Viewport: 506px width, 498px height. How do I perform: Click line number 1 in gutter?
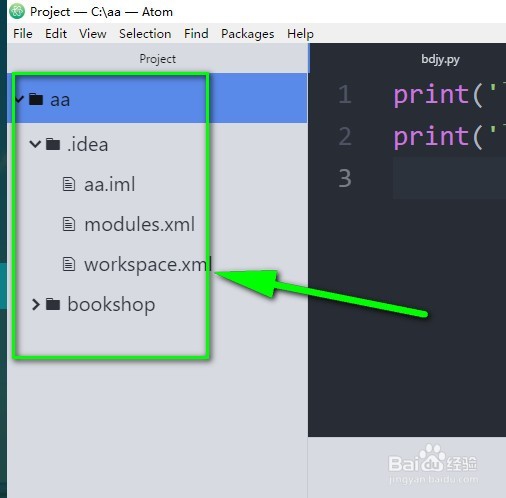tap(345, 94)
